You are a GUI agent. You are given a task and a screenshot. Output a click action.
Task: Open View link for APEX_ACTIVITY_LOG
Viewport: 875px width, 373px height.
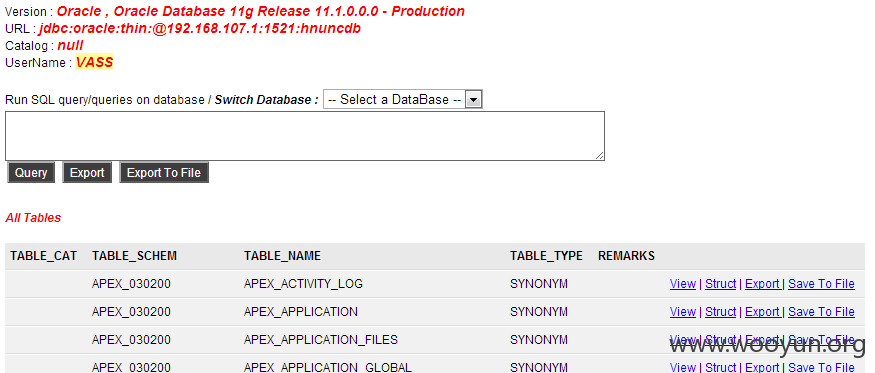pyautogui.click(x=682, y=284)
